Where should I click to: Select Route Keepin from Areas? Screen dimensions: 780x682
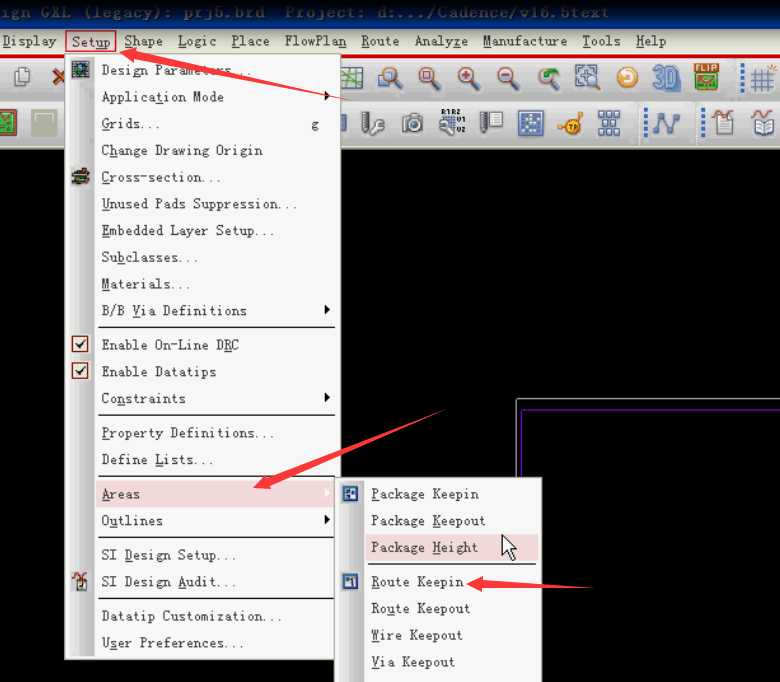(x=452, y=582)
